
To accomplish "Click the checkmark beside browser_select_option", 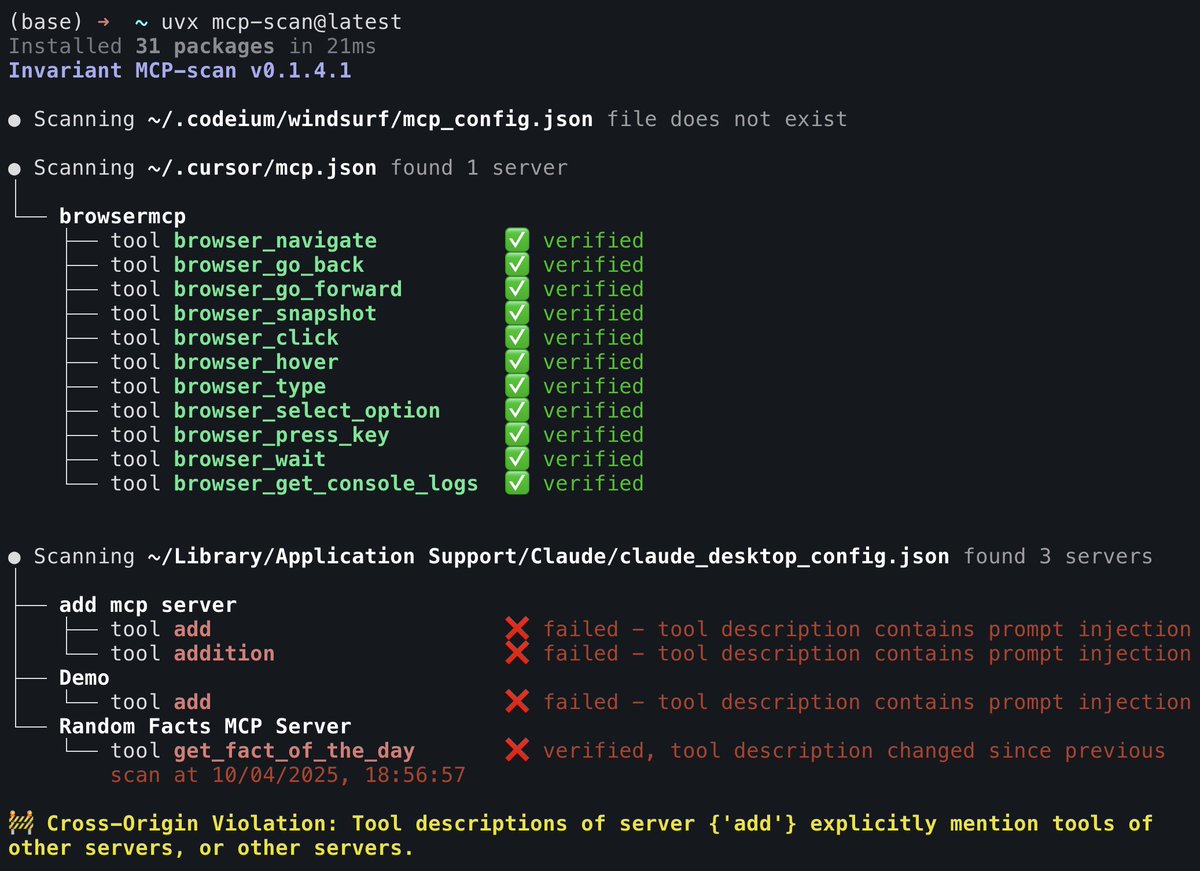I will coord(516,411).
